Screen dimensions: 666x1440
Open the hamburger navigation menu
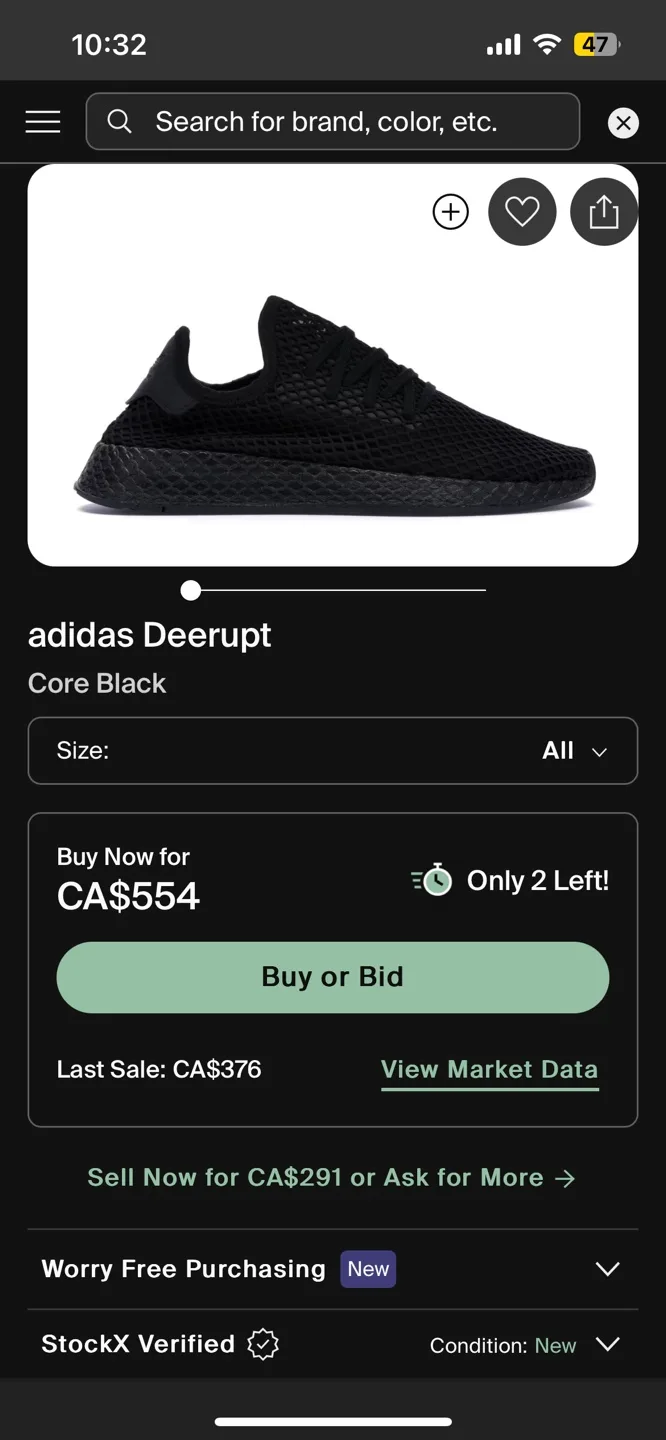[x=42, y=121]
